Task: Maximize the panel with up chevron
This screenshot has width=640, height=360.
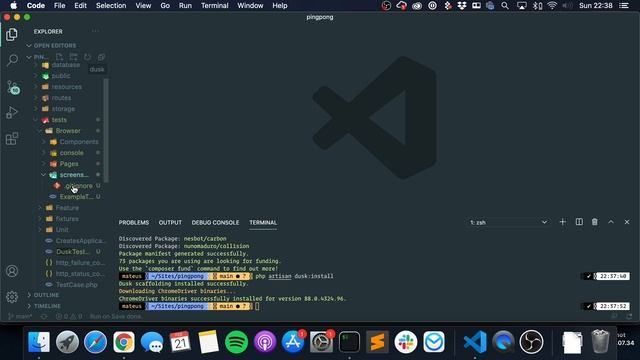Action: pos(611,222)
